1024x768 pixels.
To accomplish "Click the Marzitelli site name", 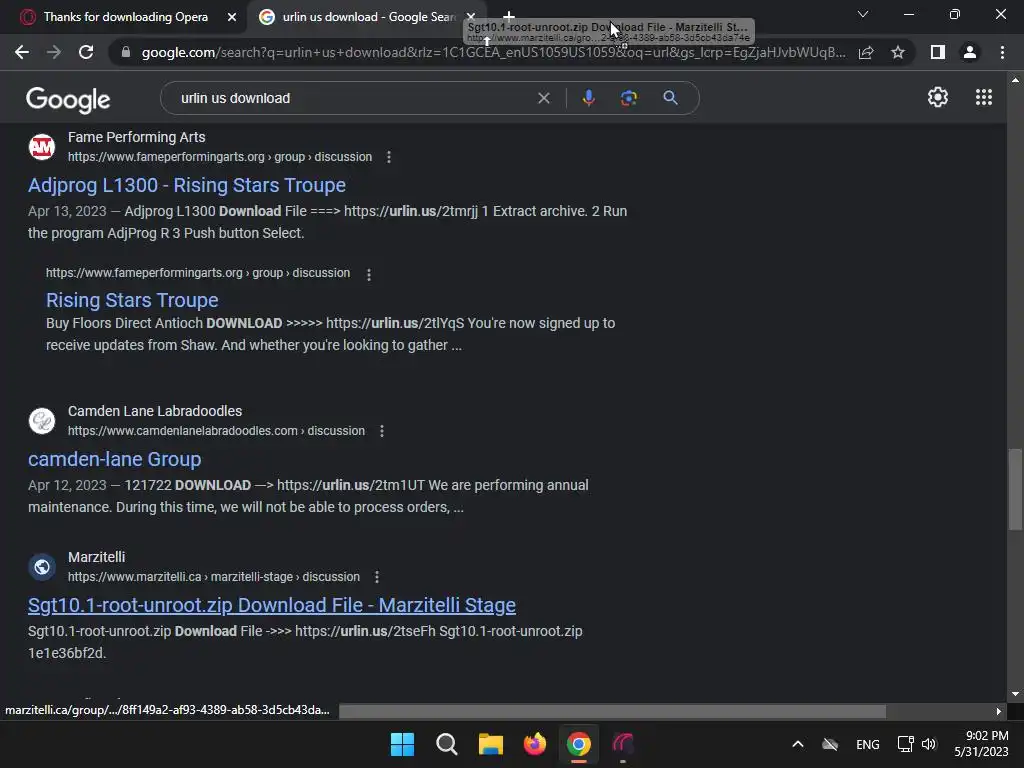I will (x=97, y=557).
